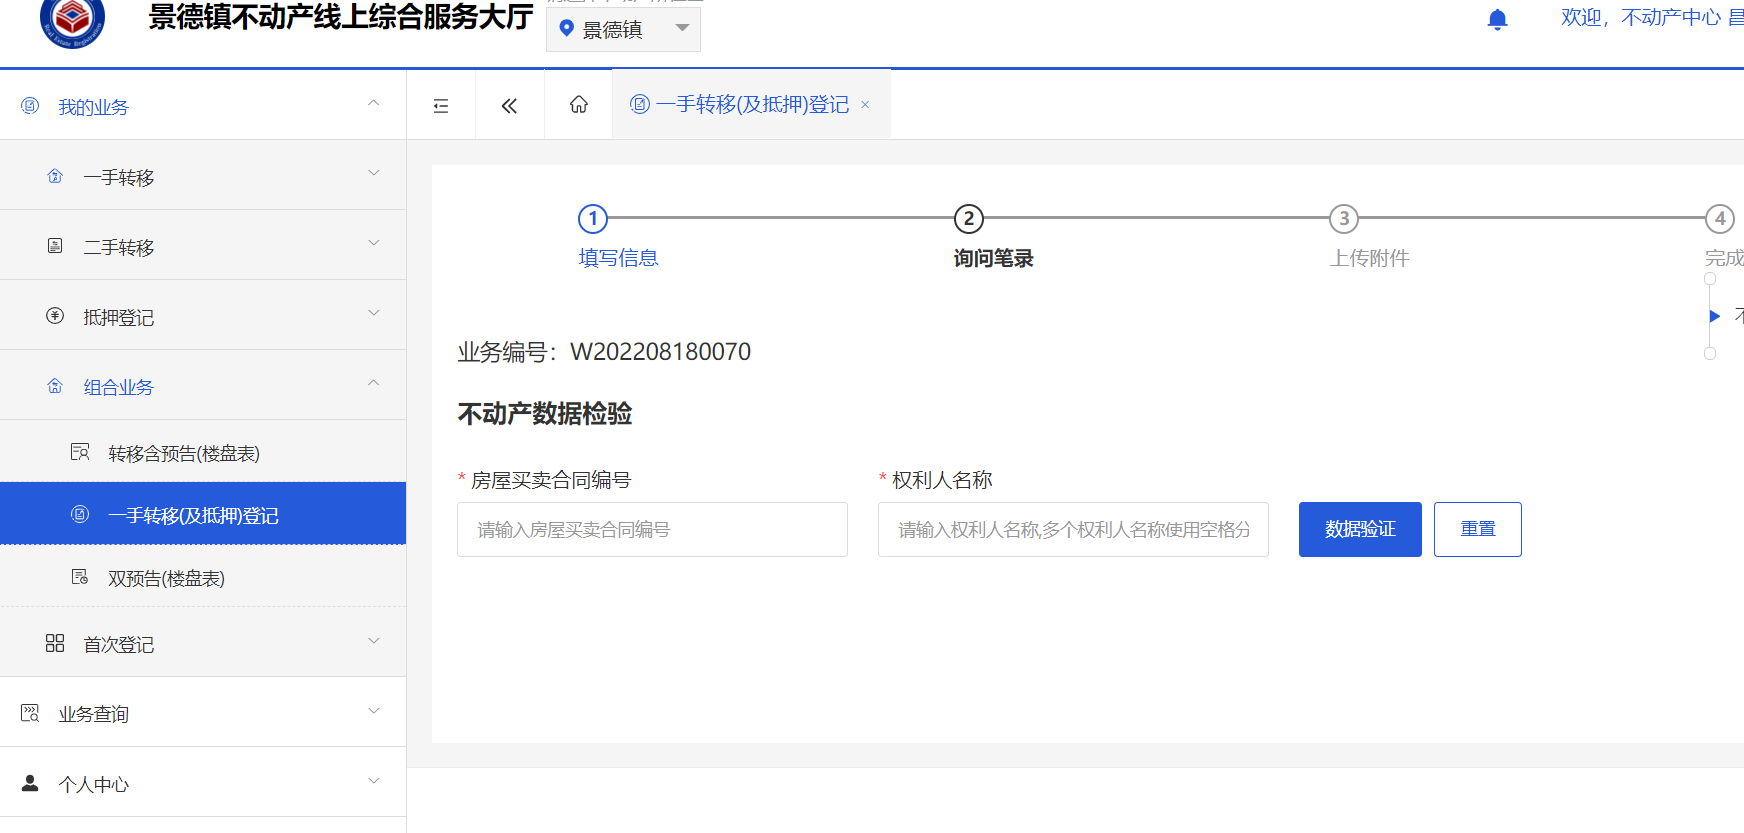Viewport: 1744px width, 833px height.
Task: Open 双预告(楼盘表) menu item
Action: coord(166,578)
